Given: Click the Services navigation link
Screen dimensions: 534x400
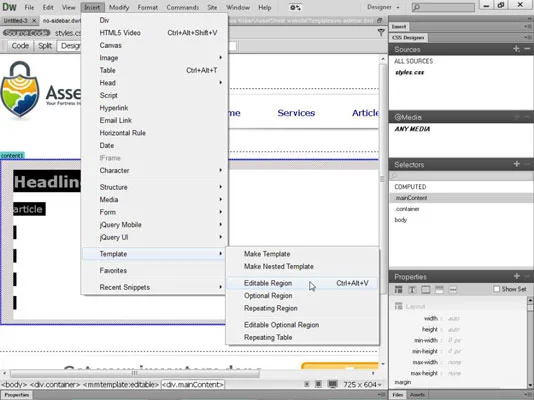Looking at the screenshot, I should [296, 113].
